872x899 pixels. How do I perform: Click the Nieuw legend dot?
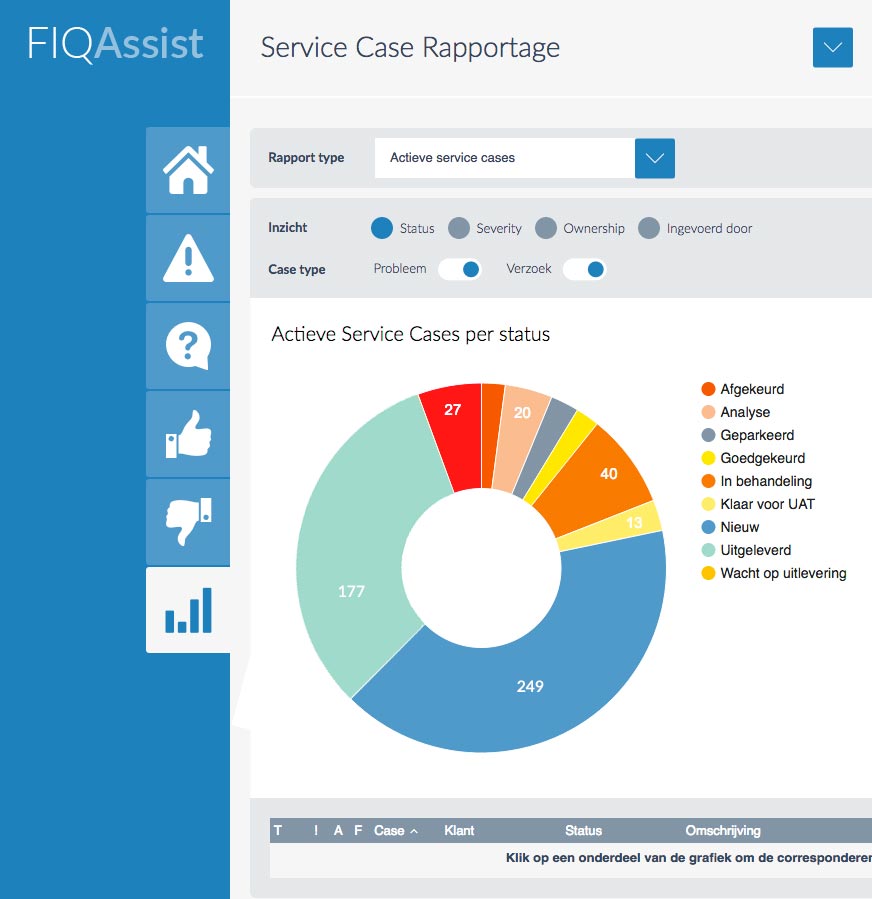[708, 527]
